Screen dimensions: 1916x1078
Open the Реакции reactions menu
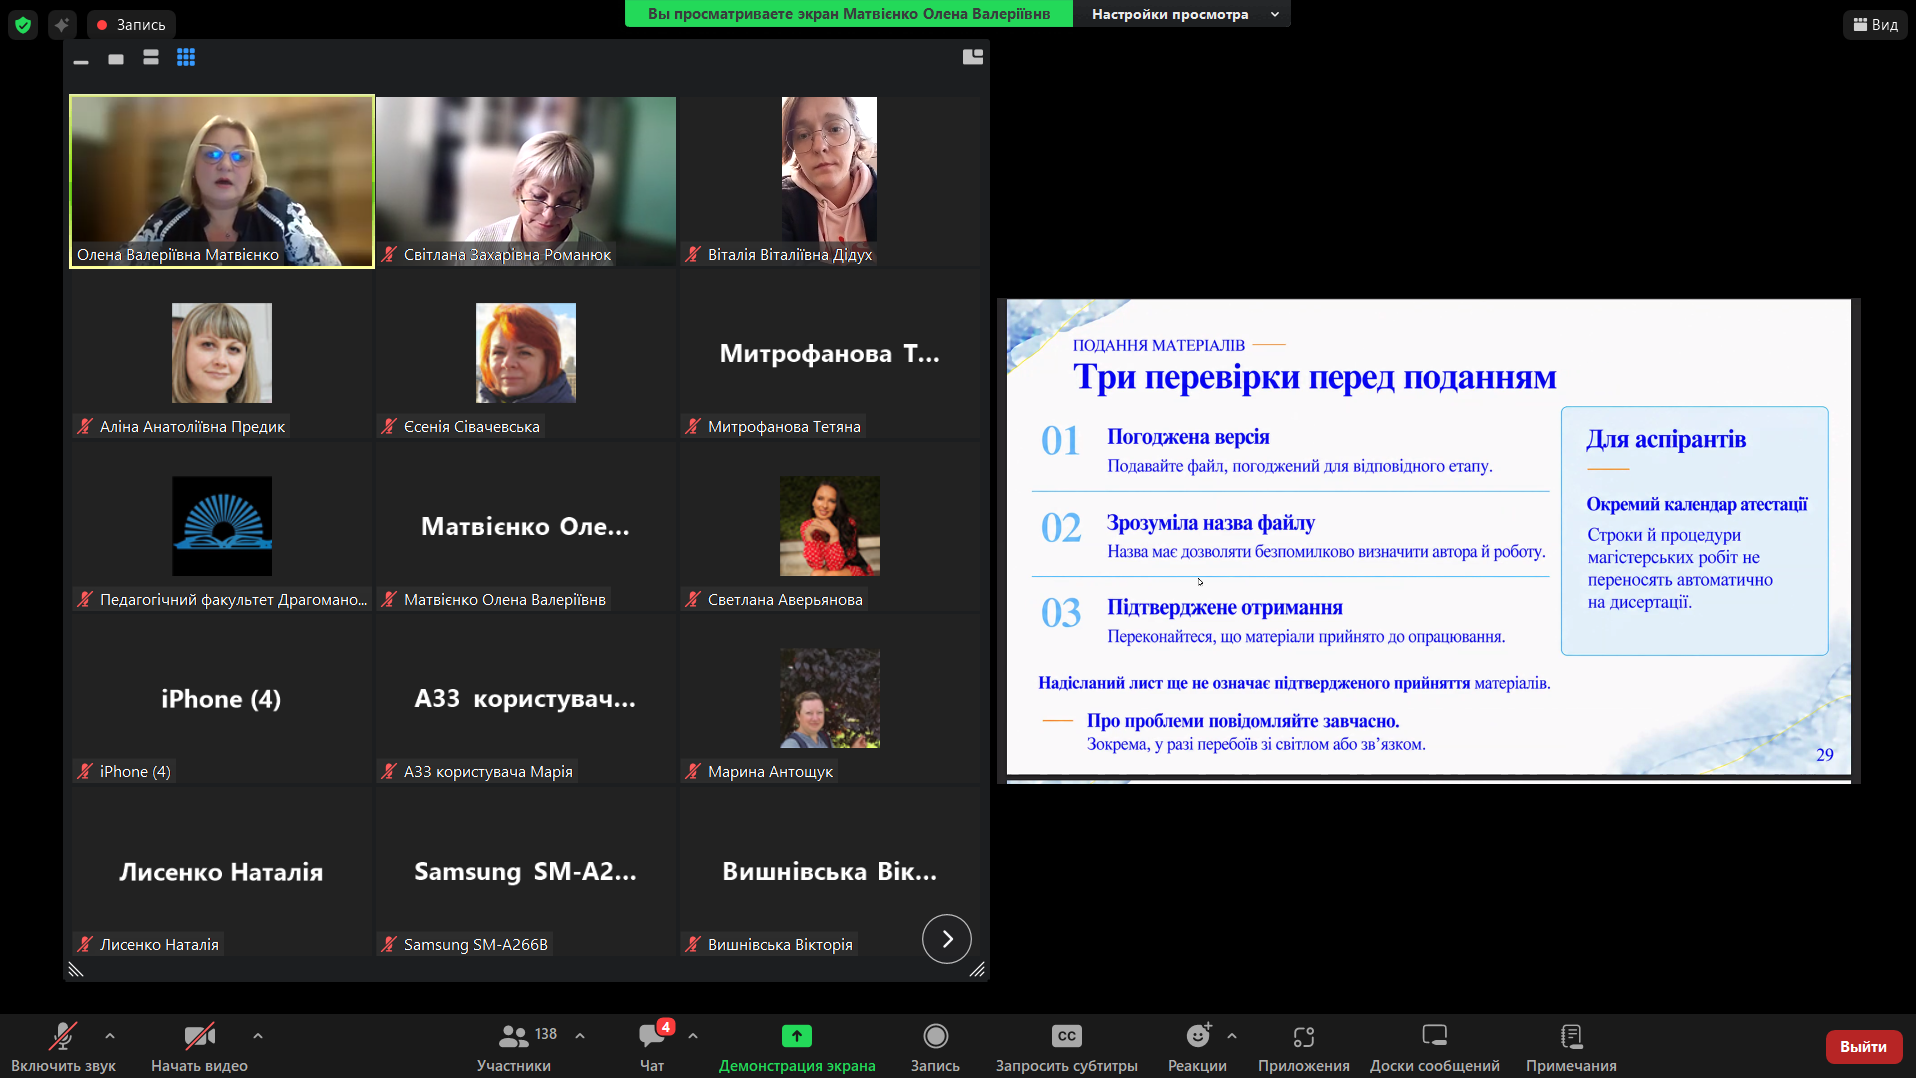[1197, 1046]
